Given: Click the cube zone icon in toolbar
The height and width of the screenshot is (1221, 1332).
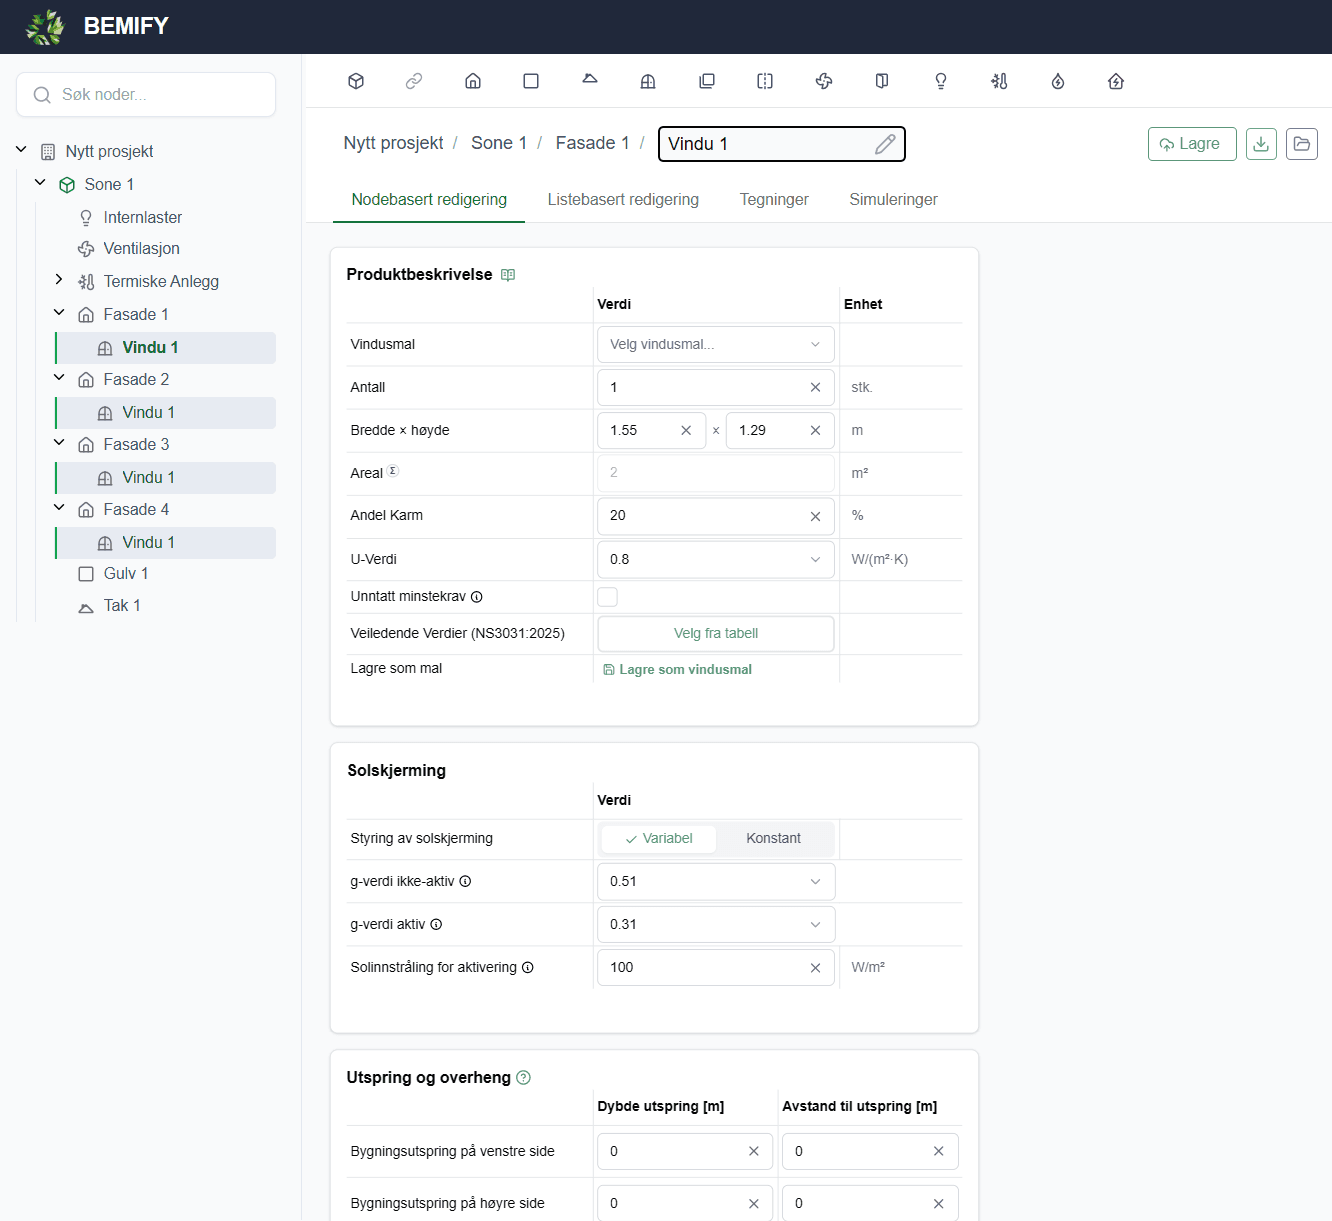Looking at the screenshot, I should click(x=356, y=81).
